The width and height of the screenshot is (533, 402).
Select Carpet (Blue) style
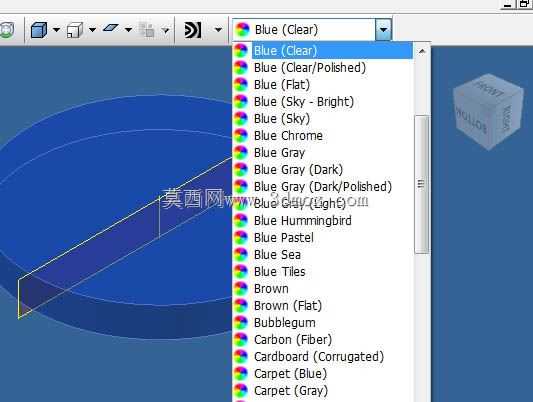coord(323,373)
